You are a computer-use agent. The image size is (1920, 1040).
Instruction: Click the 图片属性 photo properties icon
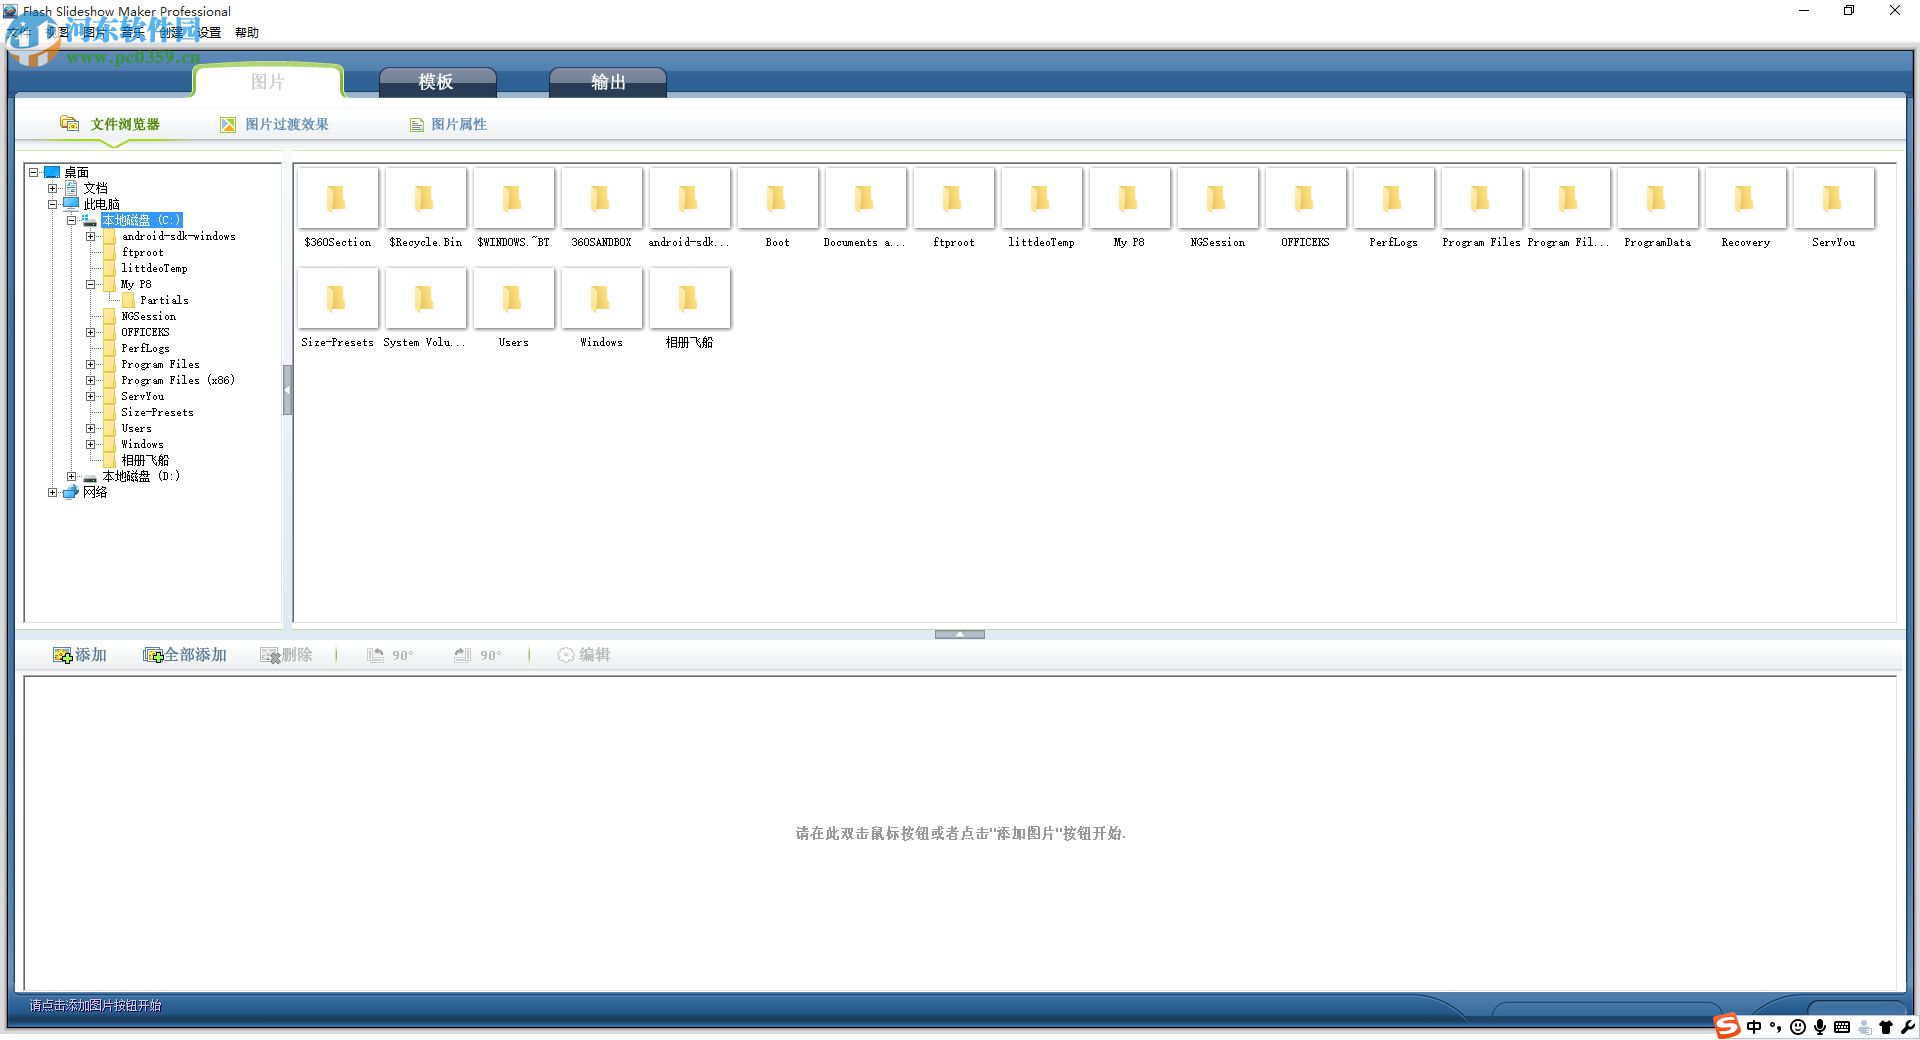click(416, 125)
